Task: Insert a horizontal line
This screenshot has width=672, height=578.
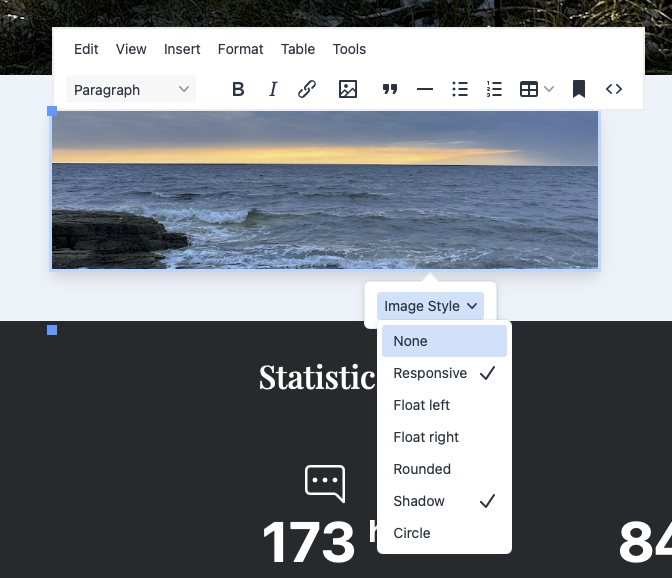Action: [425, 89]
